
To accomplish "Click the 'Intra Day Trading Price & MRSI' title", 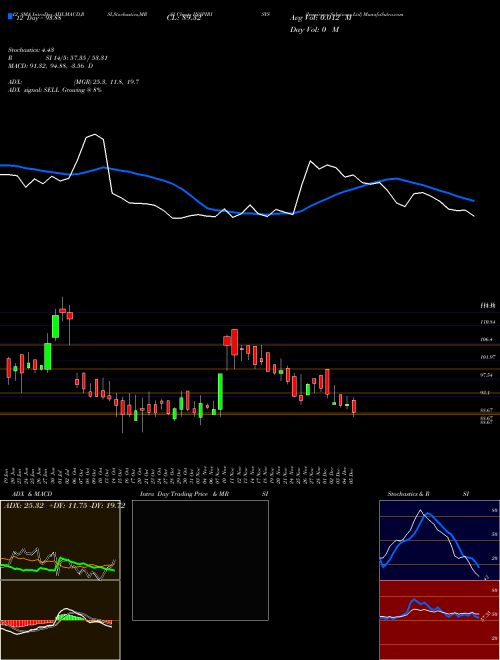I will [x=204, y=494].
